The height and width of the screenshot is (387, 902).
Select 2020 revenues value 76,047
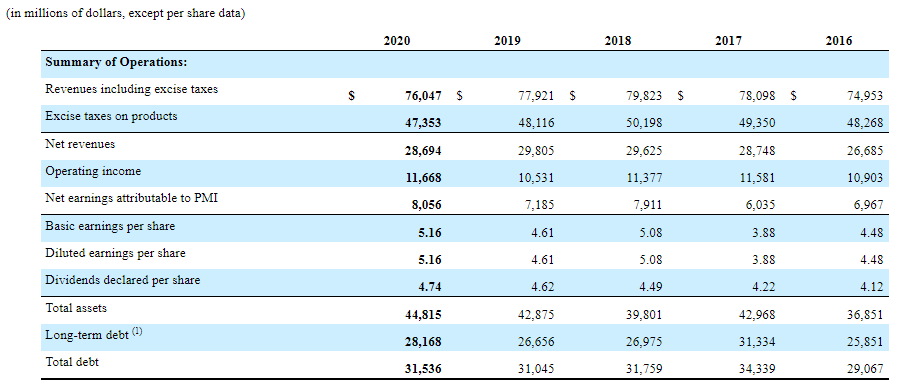pos(423,96)
